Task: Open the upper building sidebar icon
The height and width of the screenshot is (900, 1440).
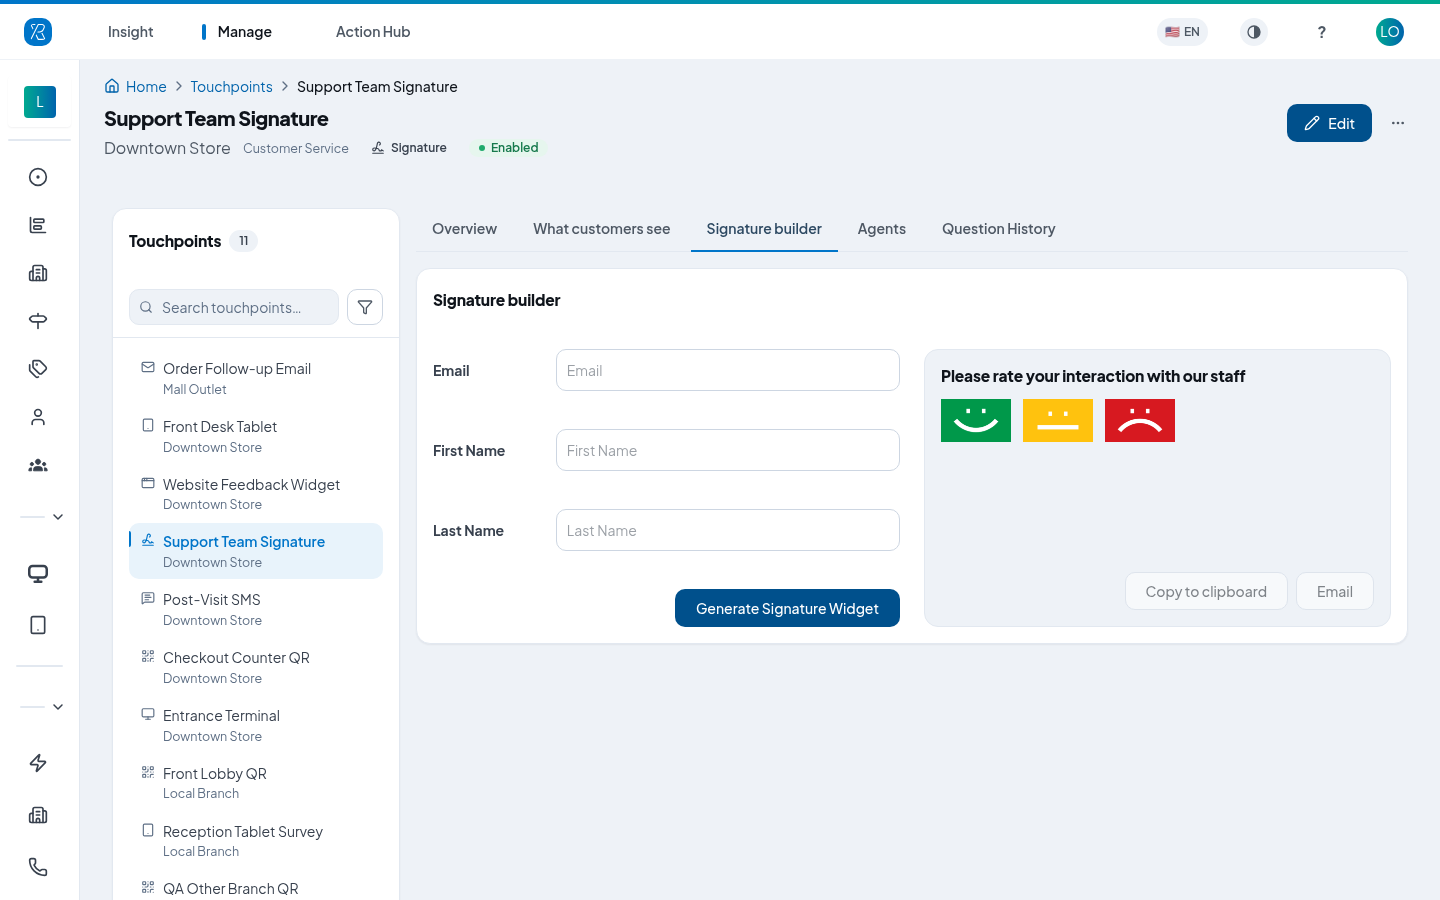Action: click(x=38, y=273)
